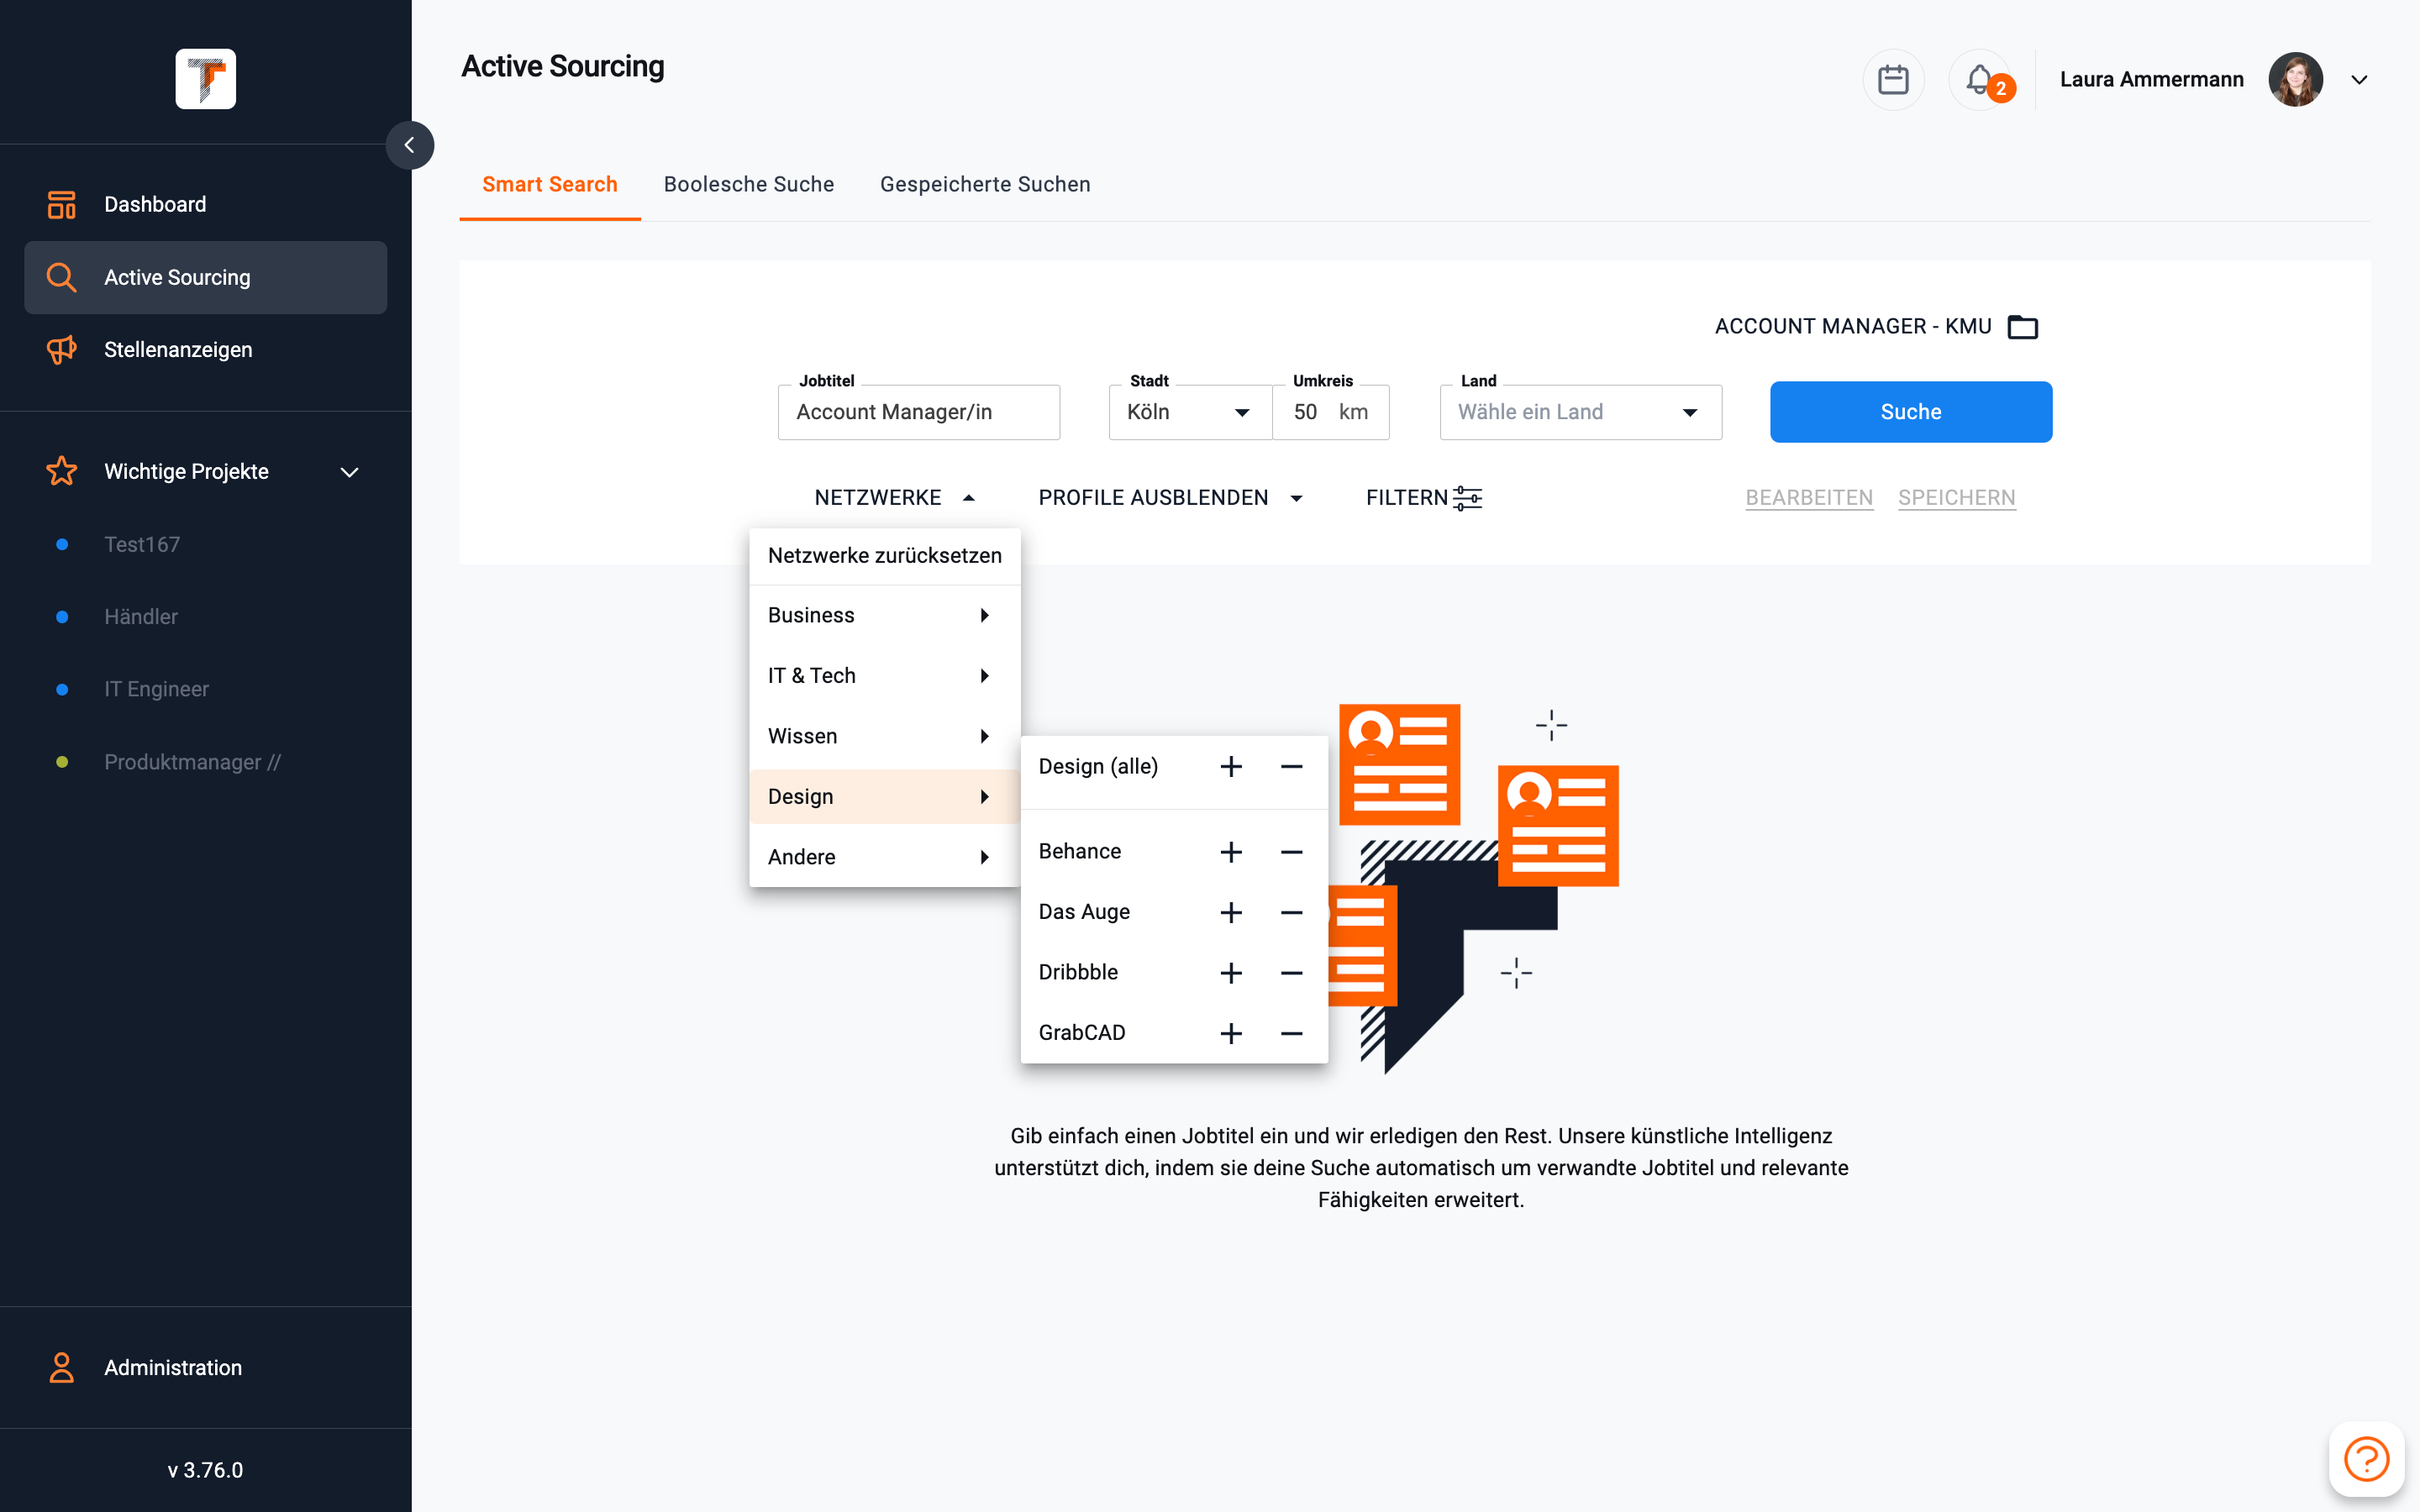This screenshot has height=1512, width=2420.
Task: Collapse Wichtige Projekte list chevron
Action: tap(349, 472)
